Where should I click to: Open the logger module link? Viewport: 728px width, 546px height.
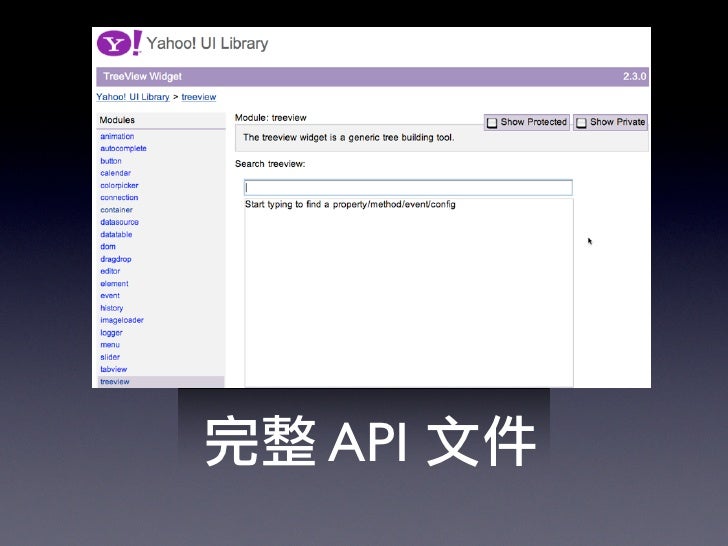[111, 333]
